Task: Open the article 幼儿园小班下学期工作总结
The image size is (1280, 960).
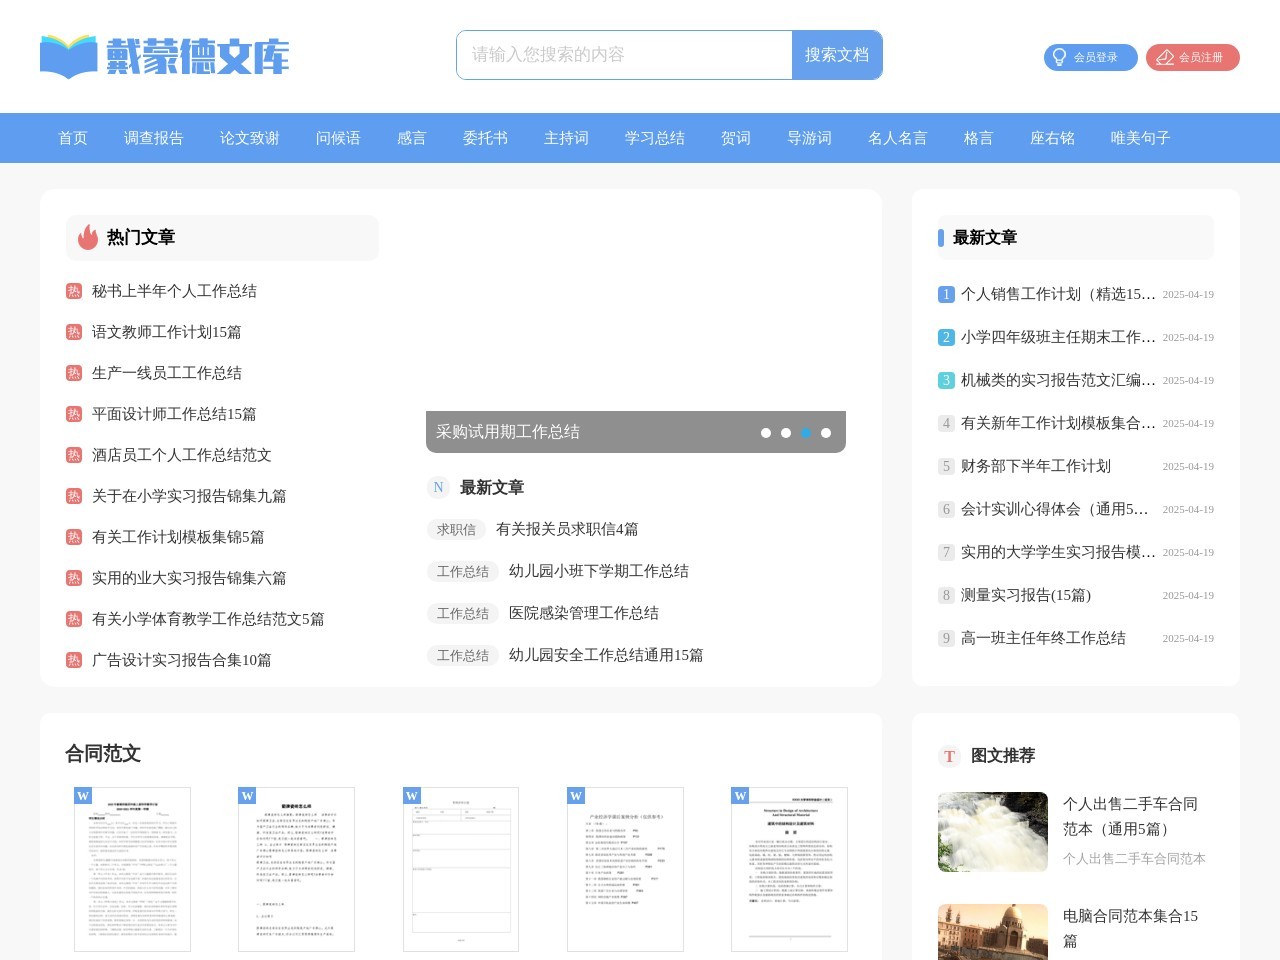Action: 597,571
